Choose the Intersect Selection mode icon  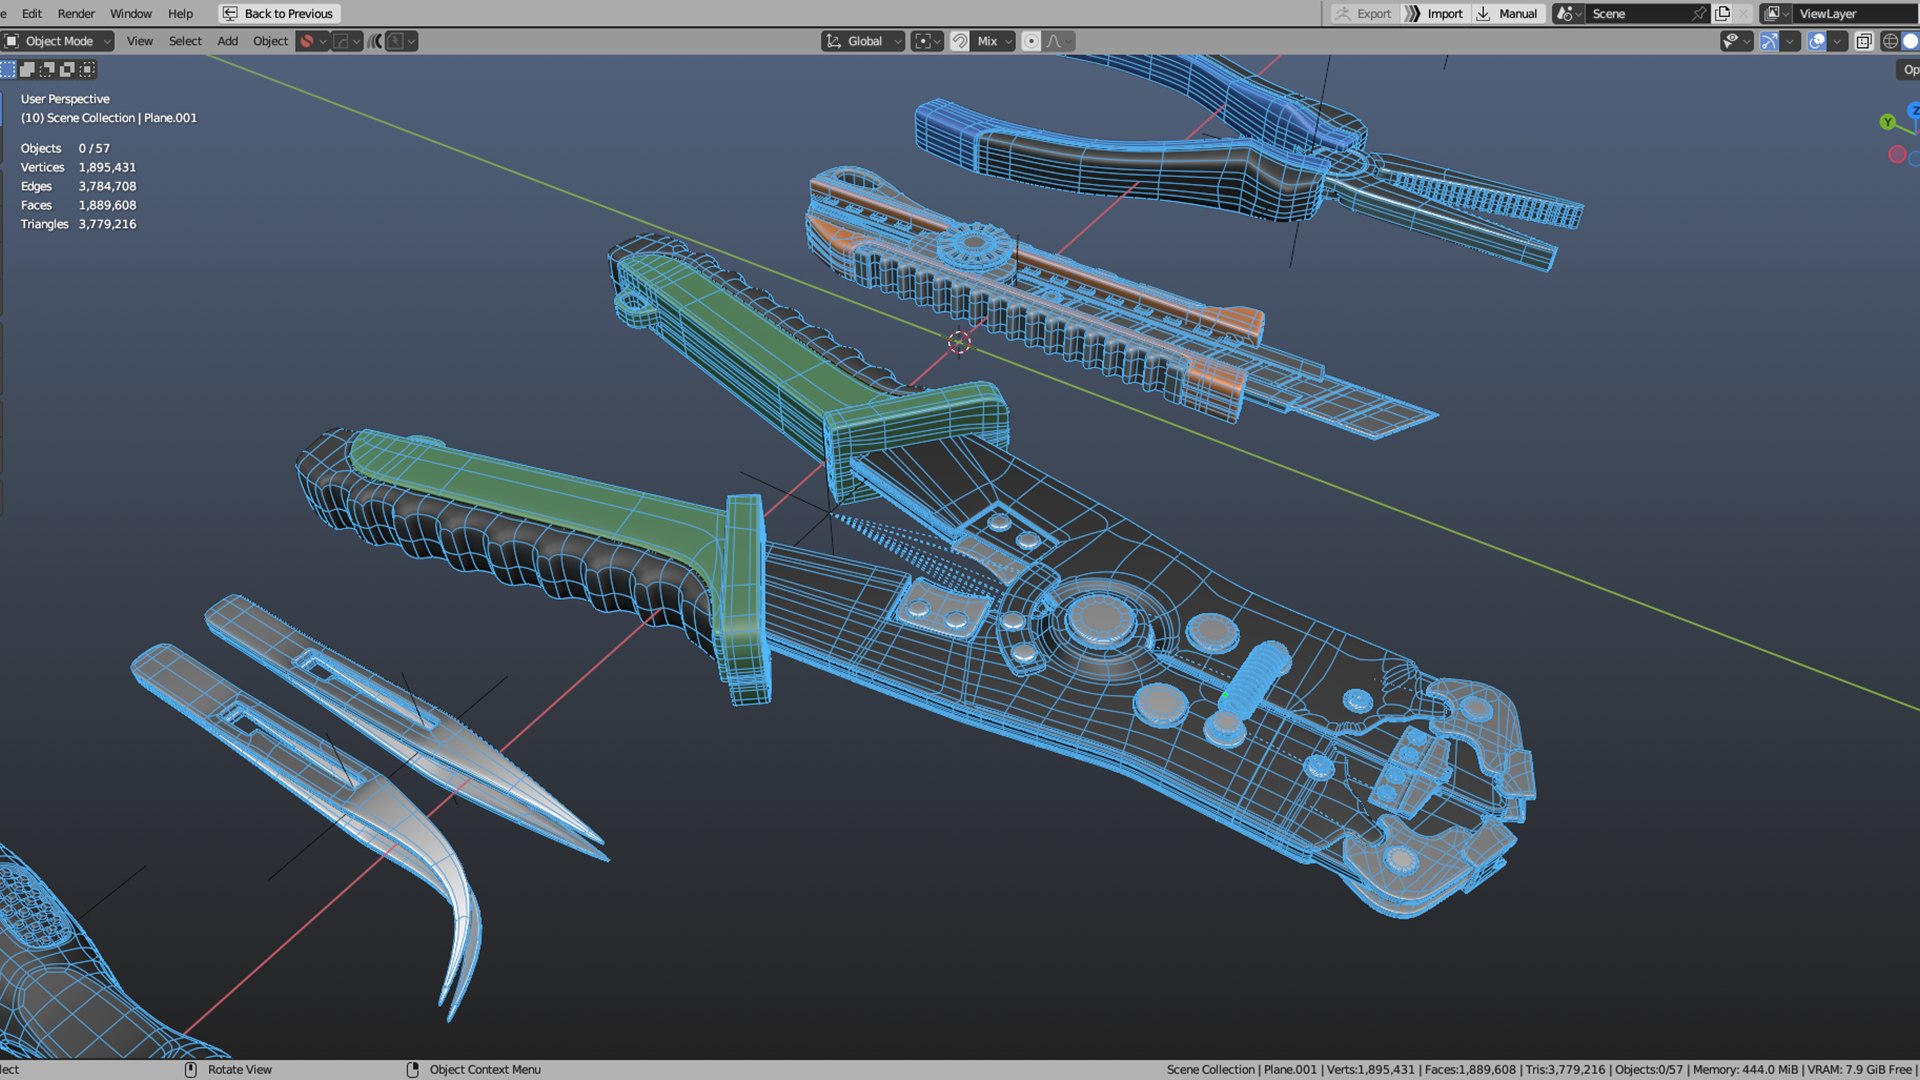pos(88,69)
